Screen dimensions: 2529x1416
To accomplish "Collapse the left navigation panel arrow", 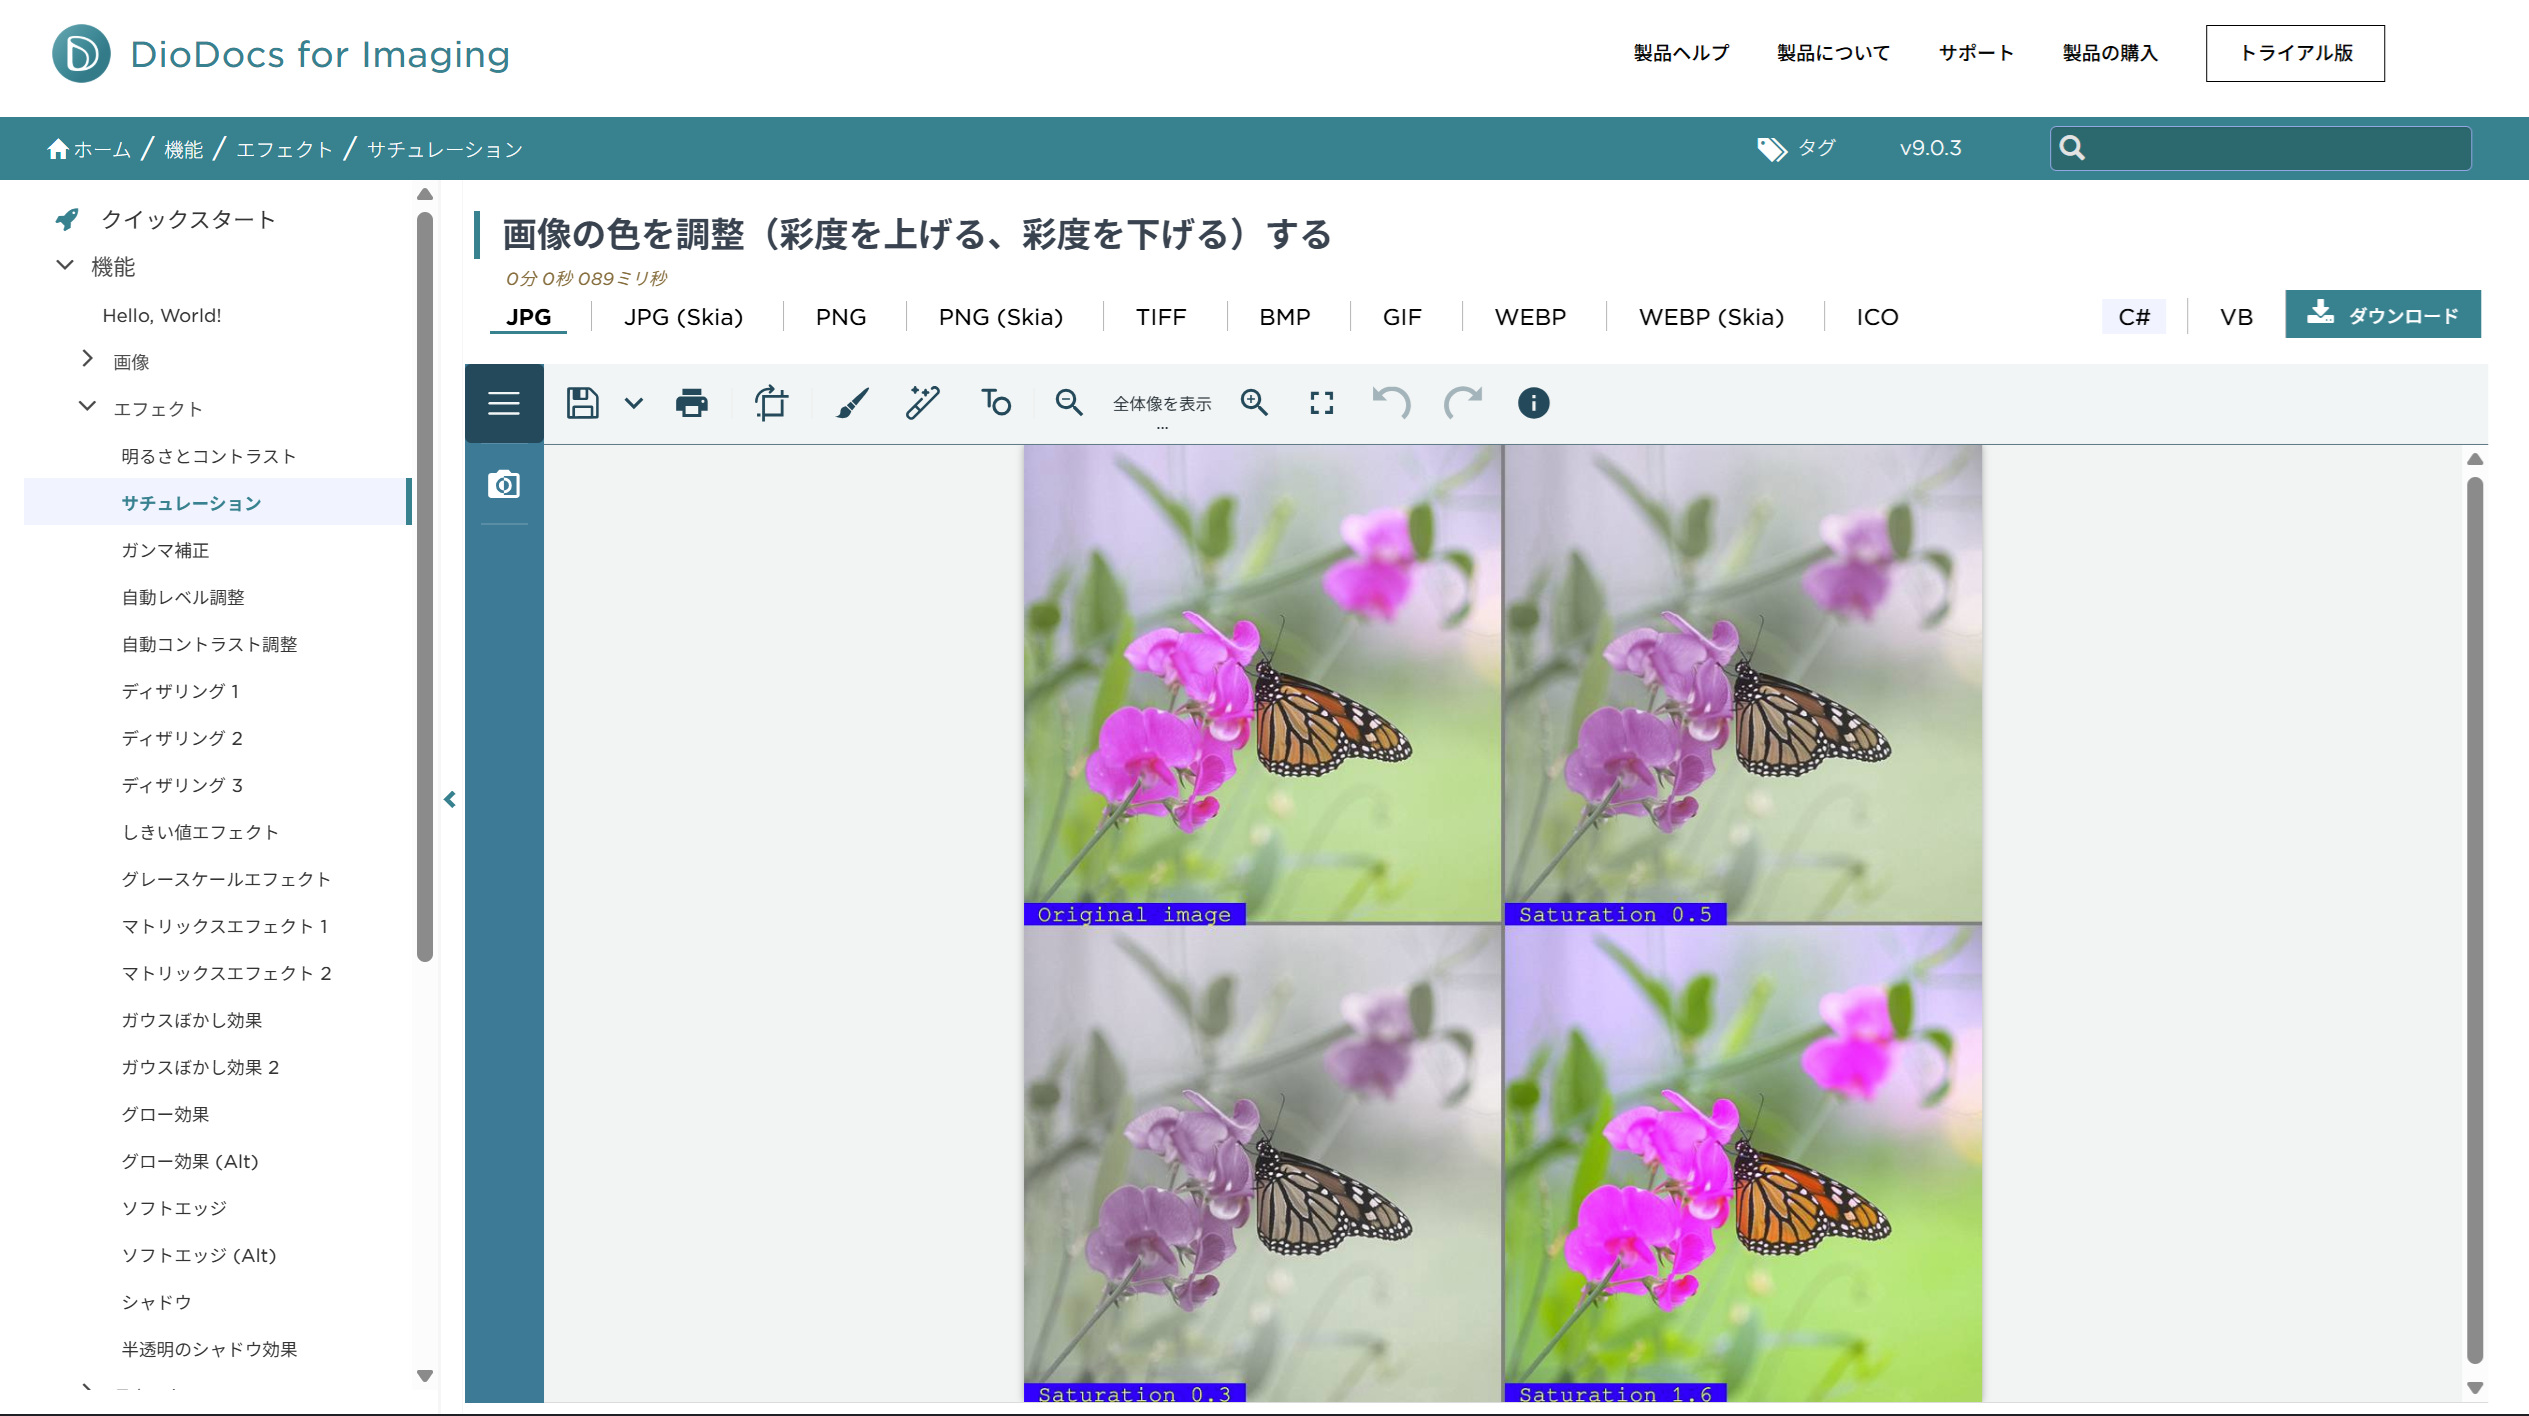I will 450,799.
